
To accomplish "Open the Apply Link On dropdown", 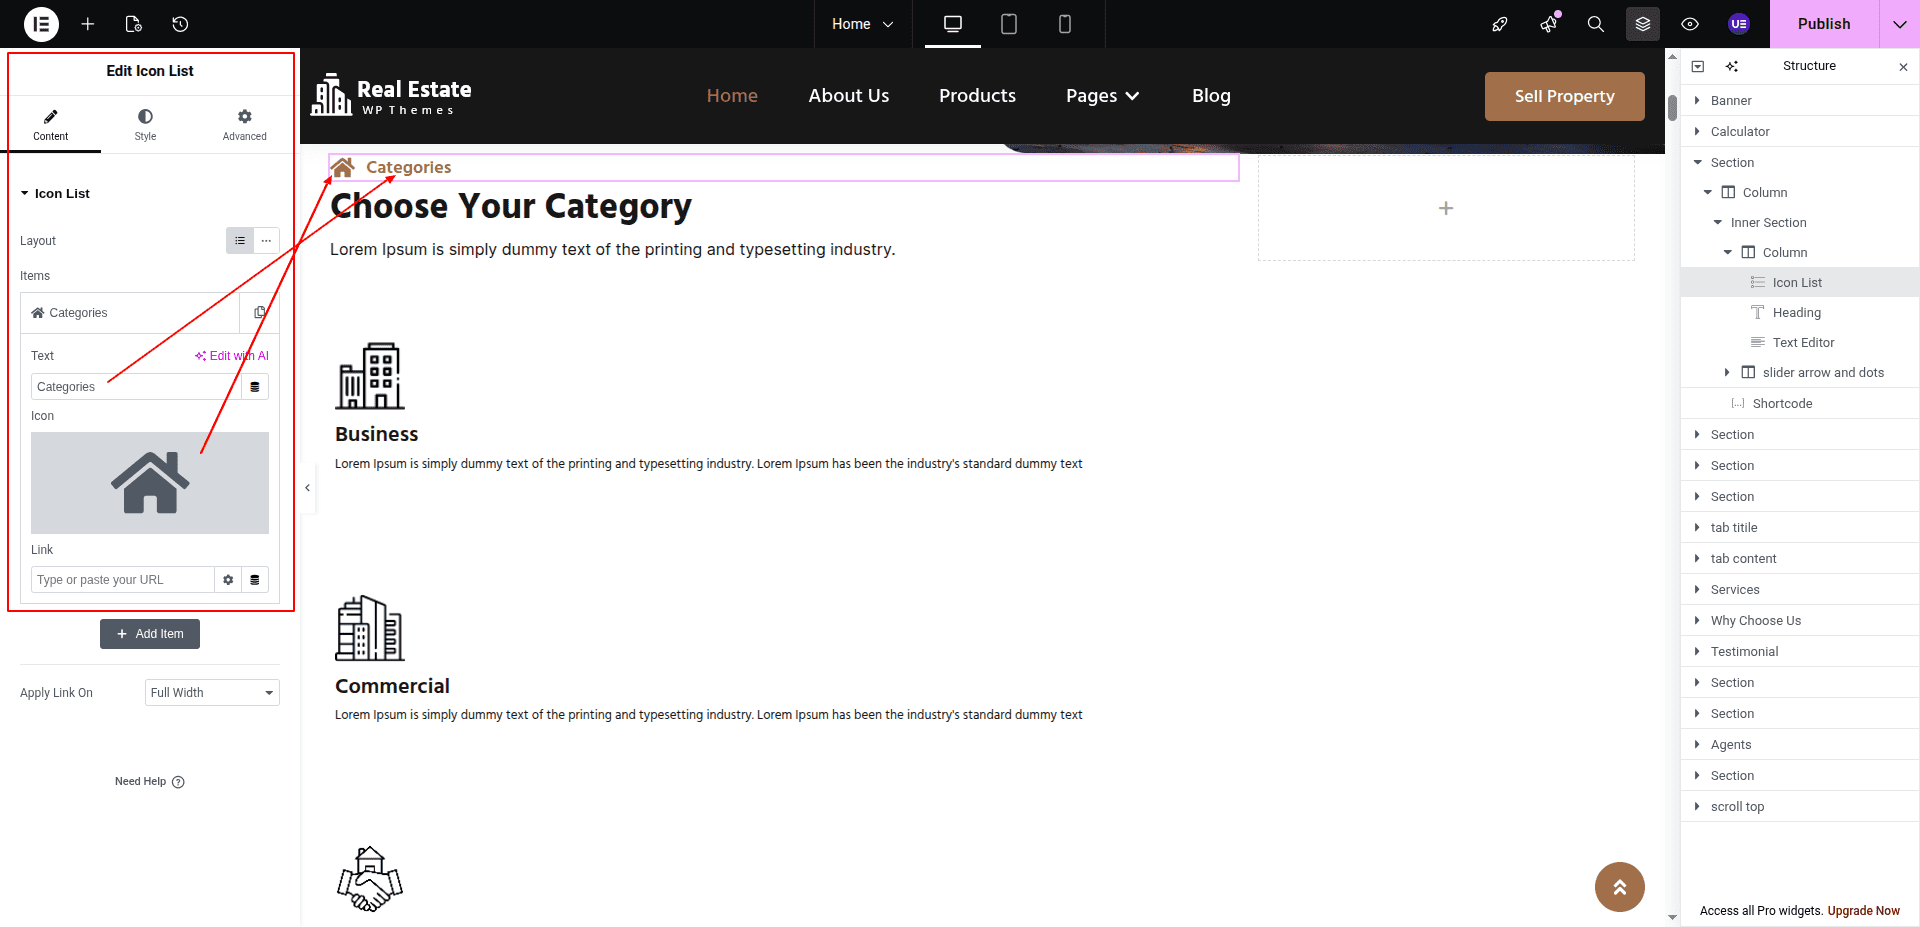I will coord(212,693).
